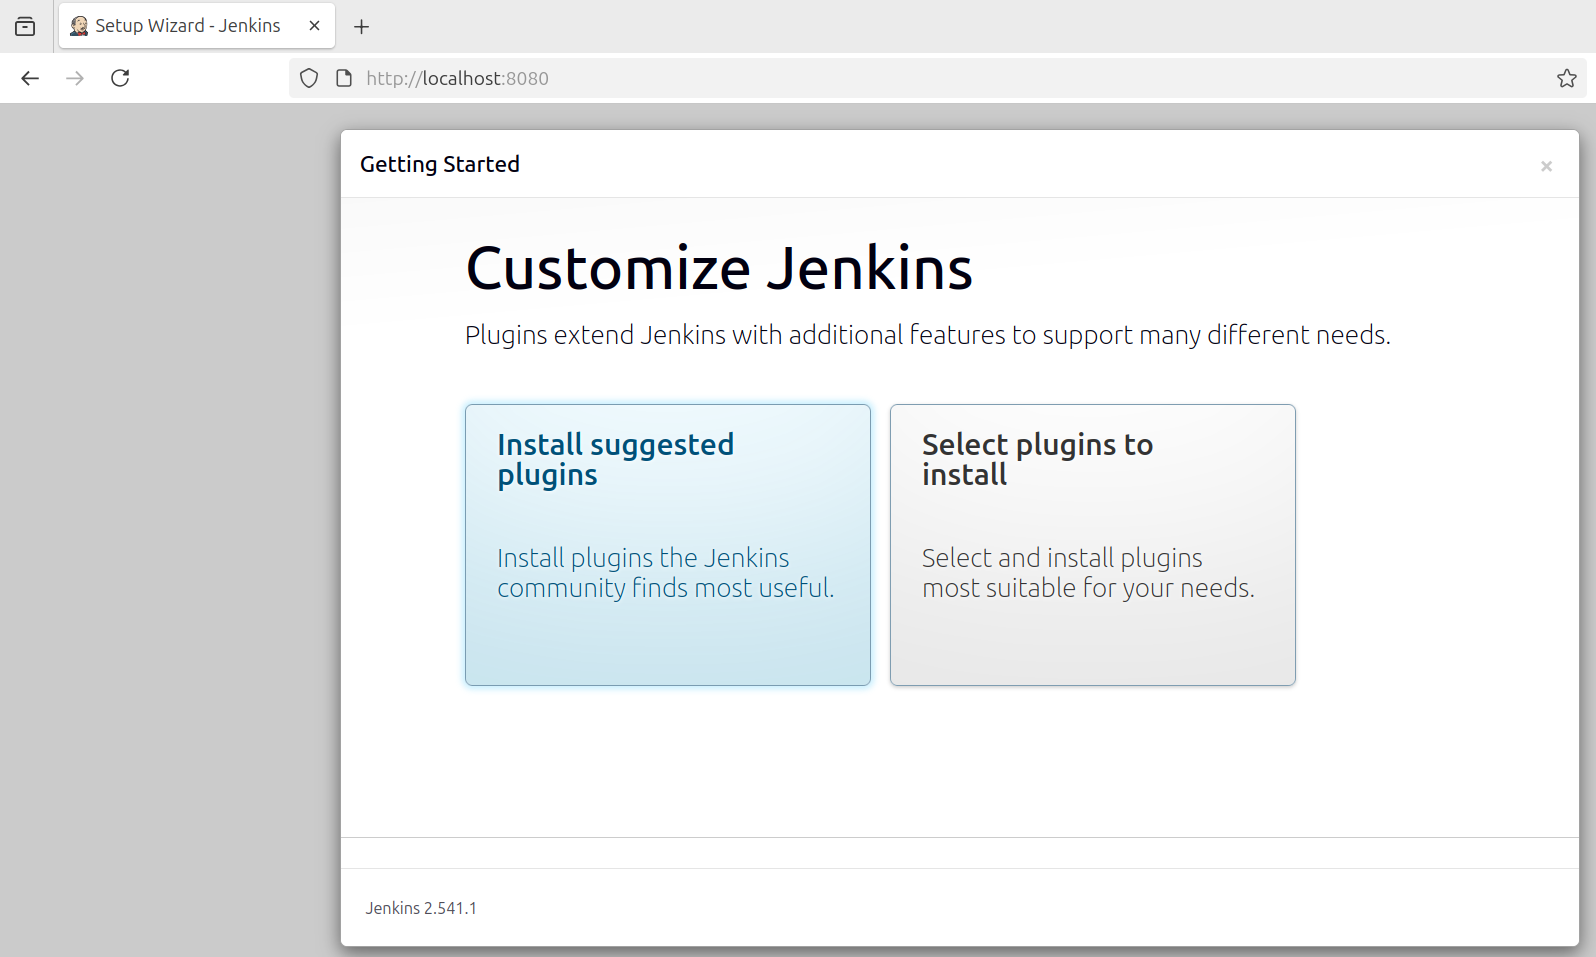Choose Select plugins to install card
Viewport: 1596px width, 957px height.
pyautogui.click(x=1092, y=545)
